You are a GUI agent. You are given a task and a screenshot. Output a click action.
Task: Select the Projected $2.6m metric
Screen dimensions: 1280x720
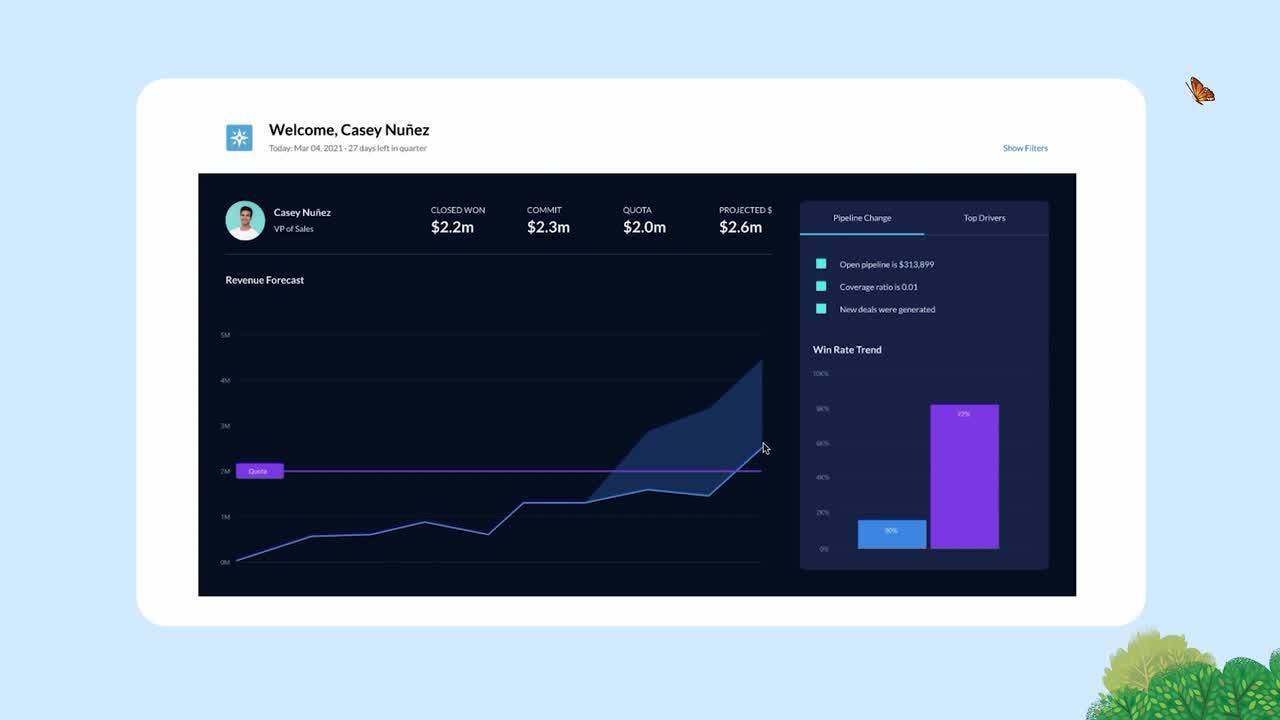(x=740, y=221)
